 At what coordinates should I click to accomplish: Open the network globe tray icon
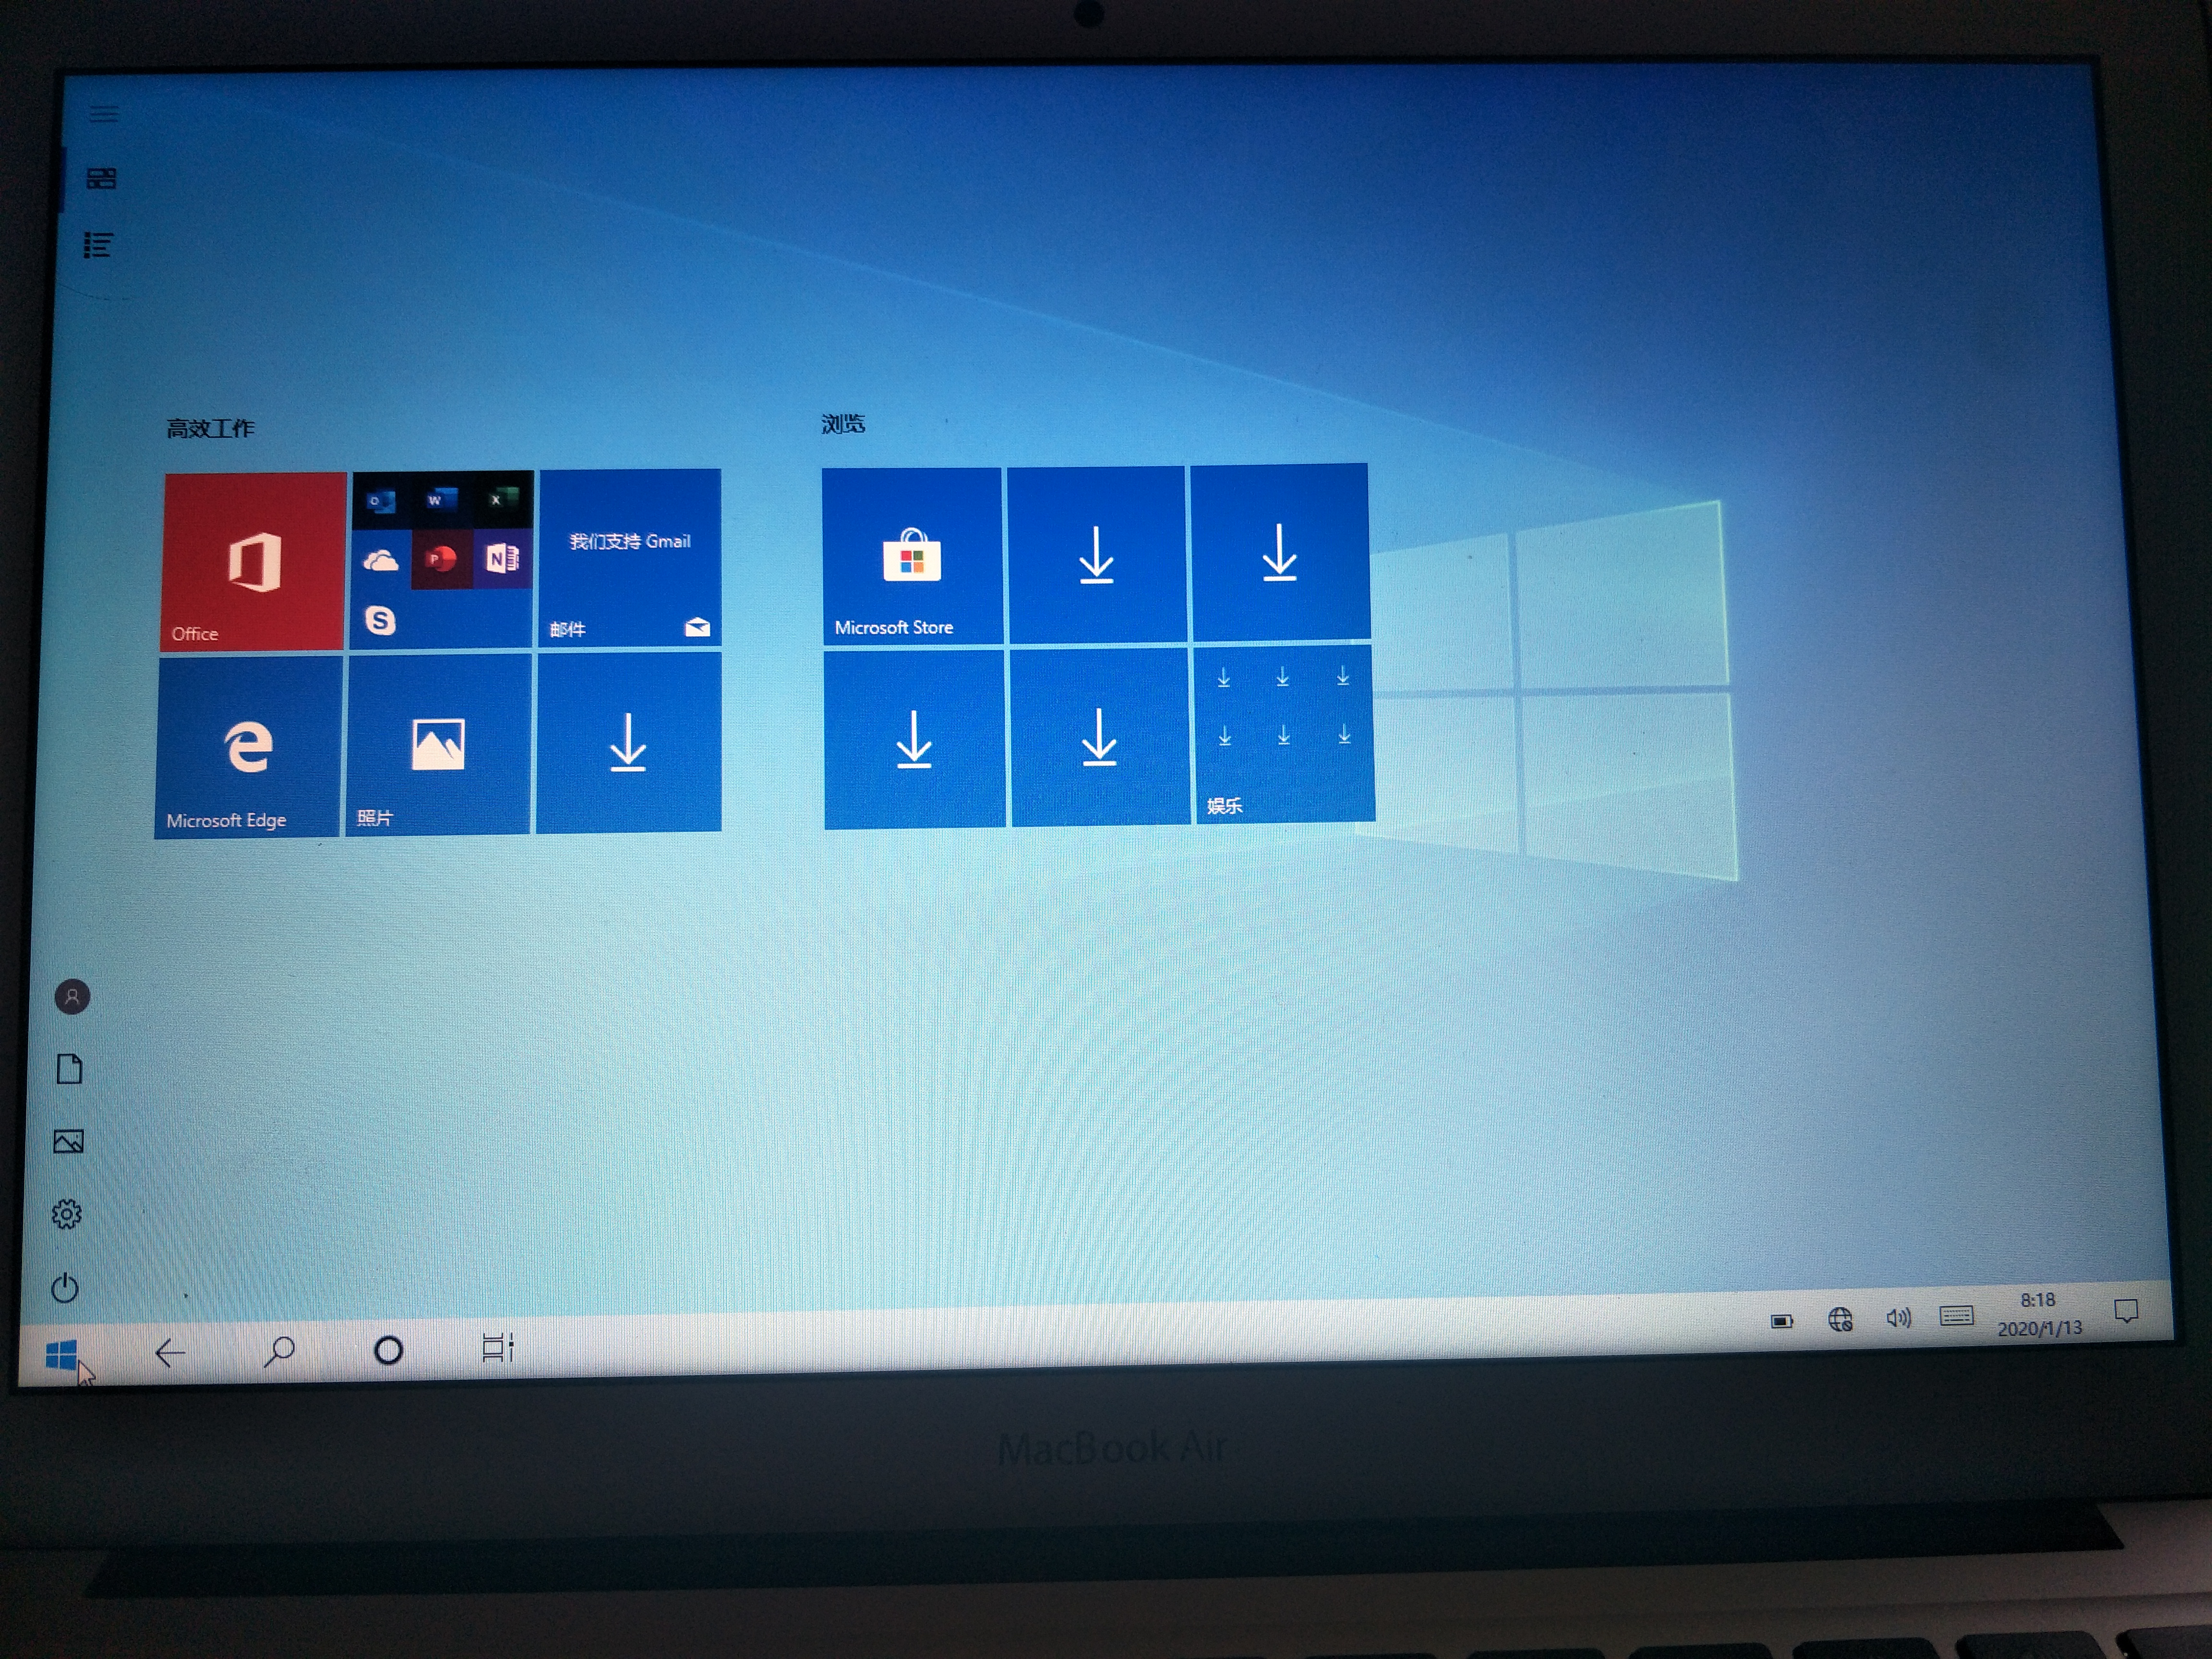click(x=1840, y=1318)
